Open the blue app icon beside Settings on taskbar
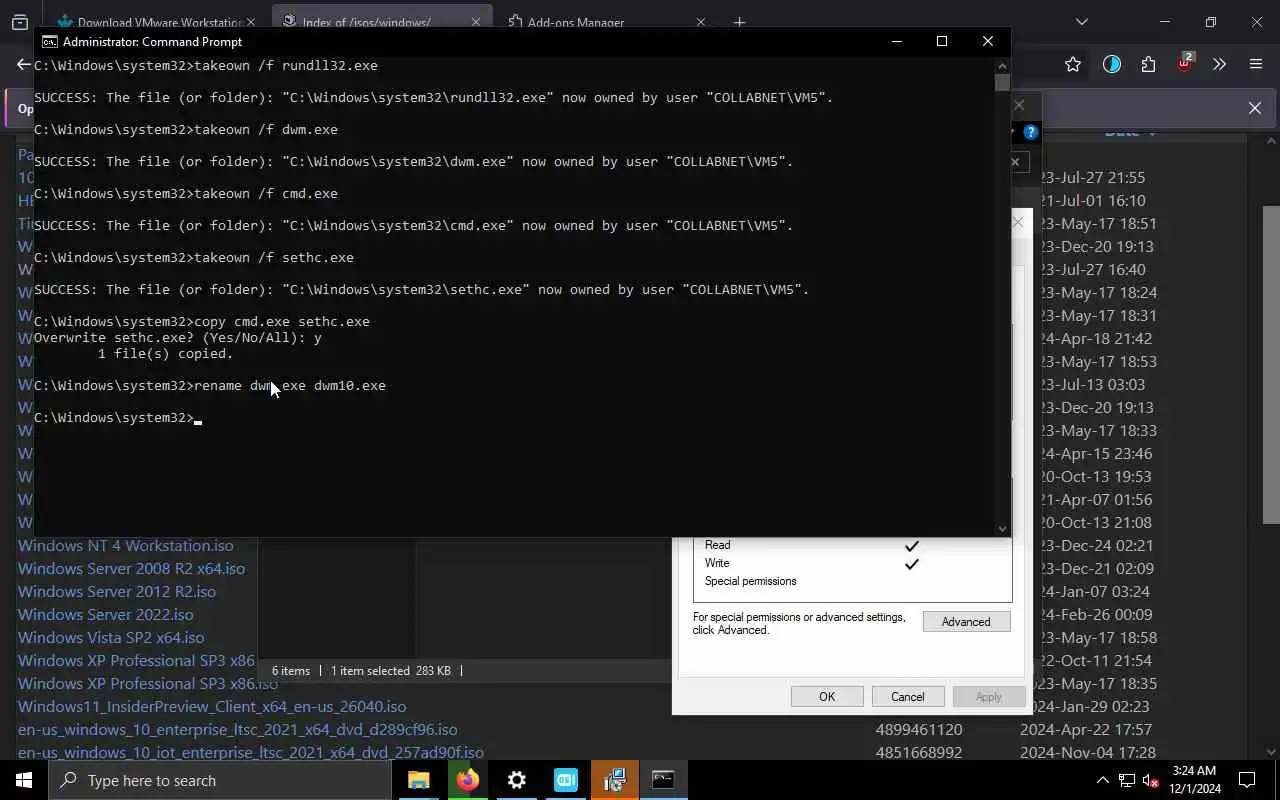Image resolution: width=1280 pixels, height=800 pixels. click(x=565, y=780)
